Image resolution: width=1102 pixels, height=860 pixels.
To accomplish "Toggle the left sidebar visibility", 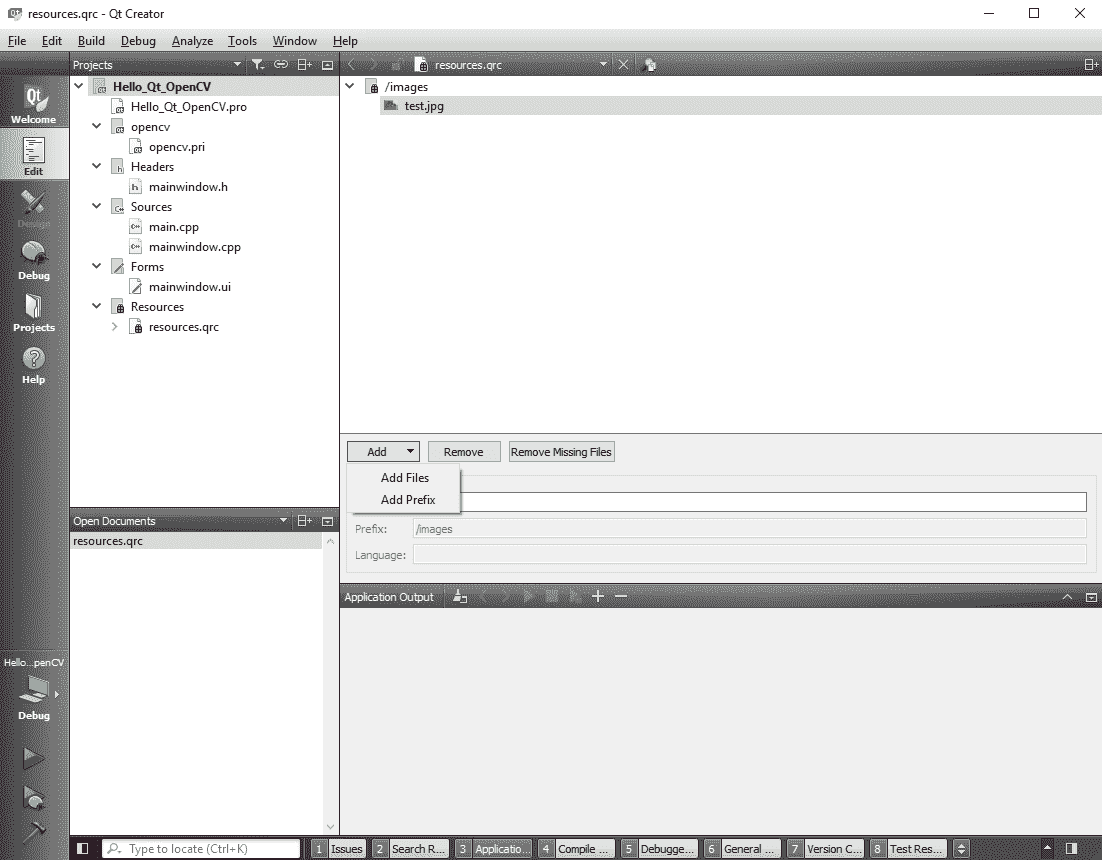I will [x=83, y=849].
